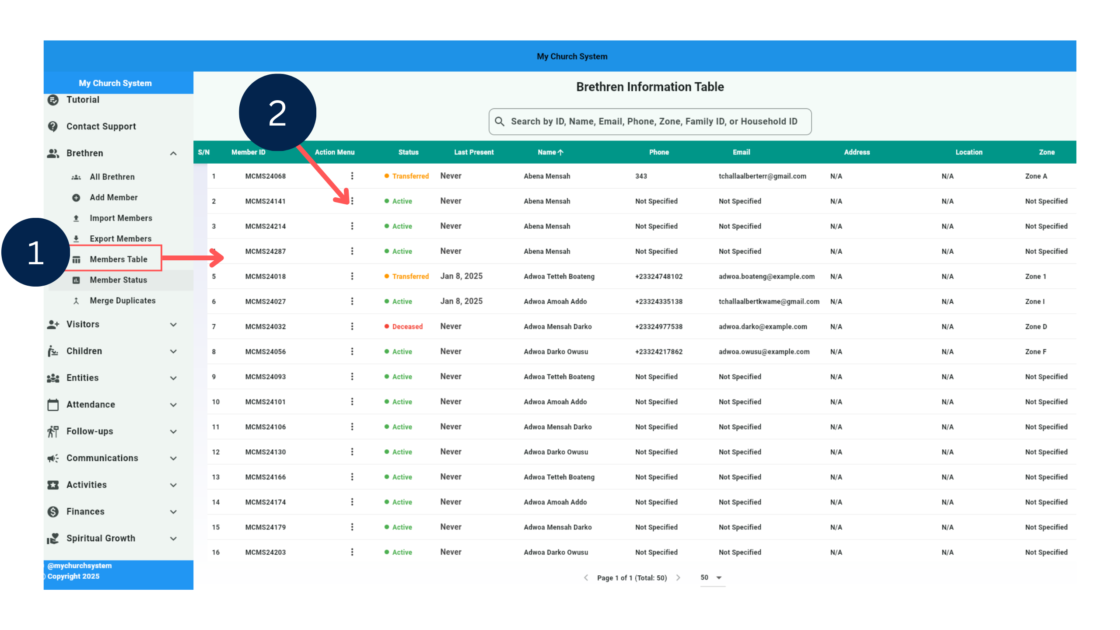This screenshot has width=1120, height=630.
Task: Sort by the Name column header
Action: pyautogui.click(x=550, y=153)
